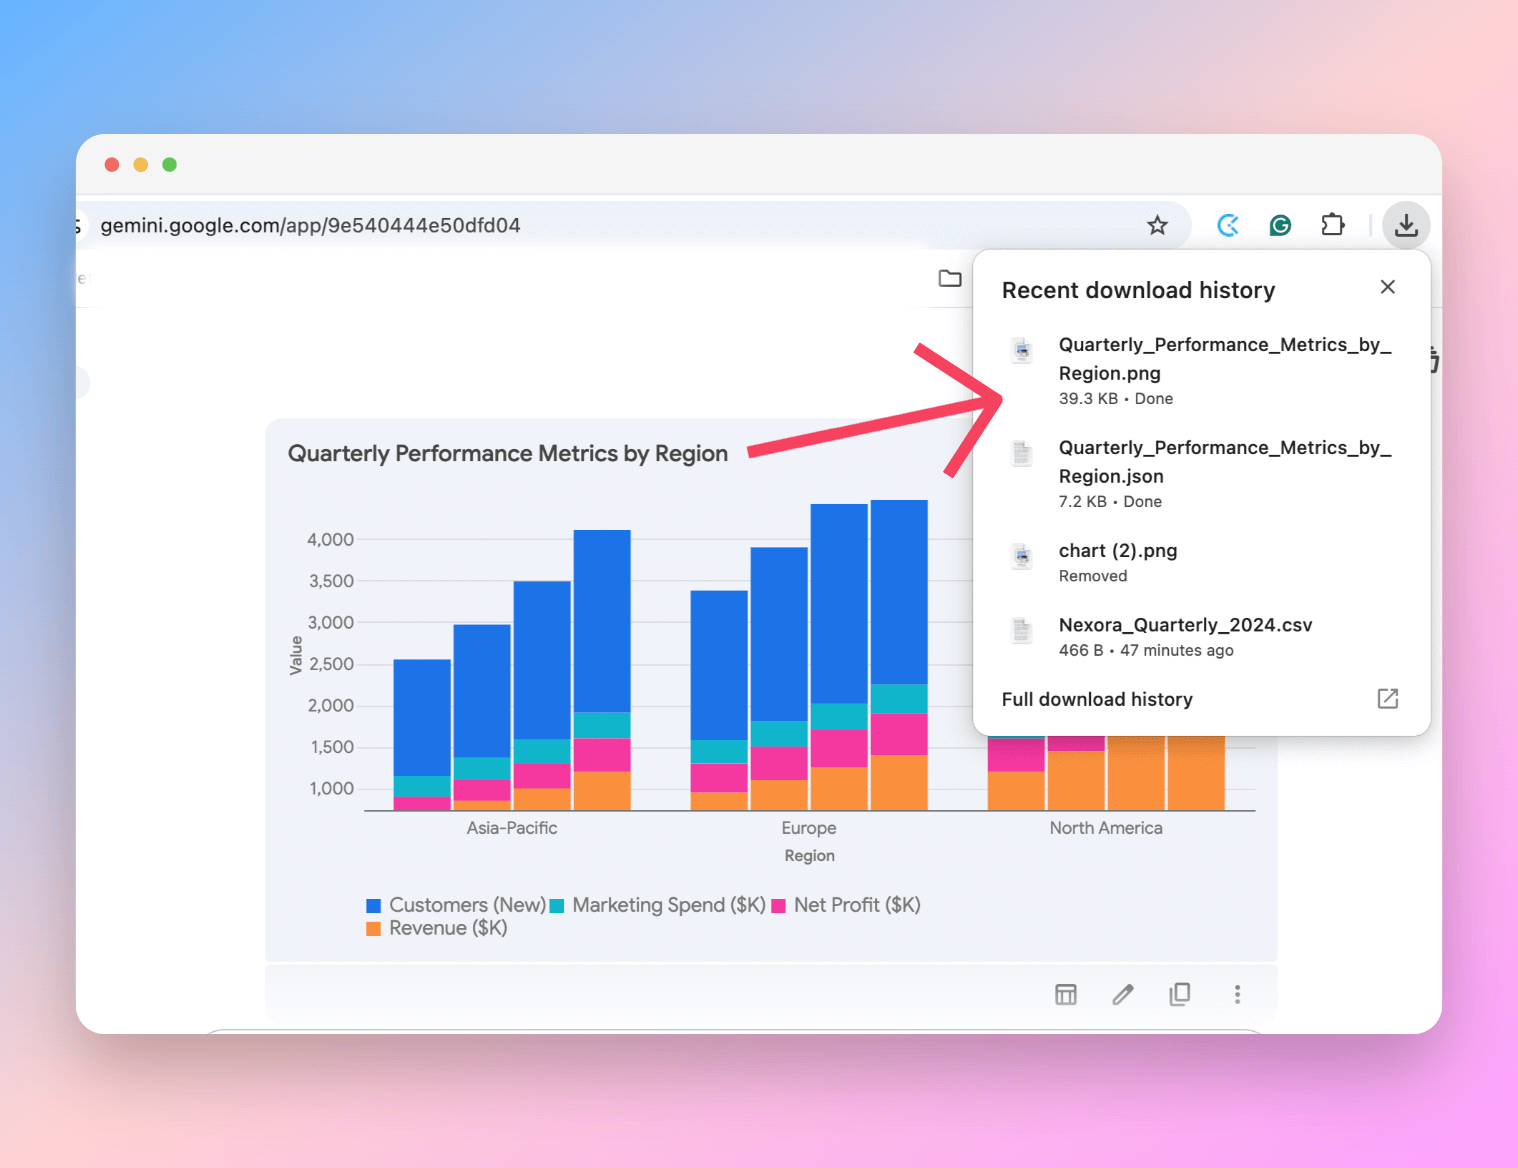Open table view of the chart data
The image size is (1518, 1168).
click(1066, 994)
